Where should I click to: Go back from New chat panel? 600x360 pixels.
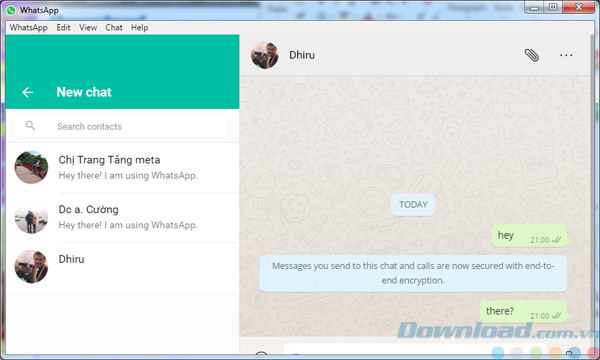28,92
